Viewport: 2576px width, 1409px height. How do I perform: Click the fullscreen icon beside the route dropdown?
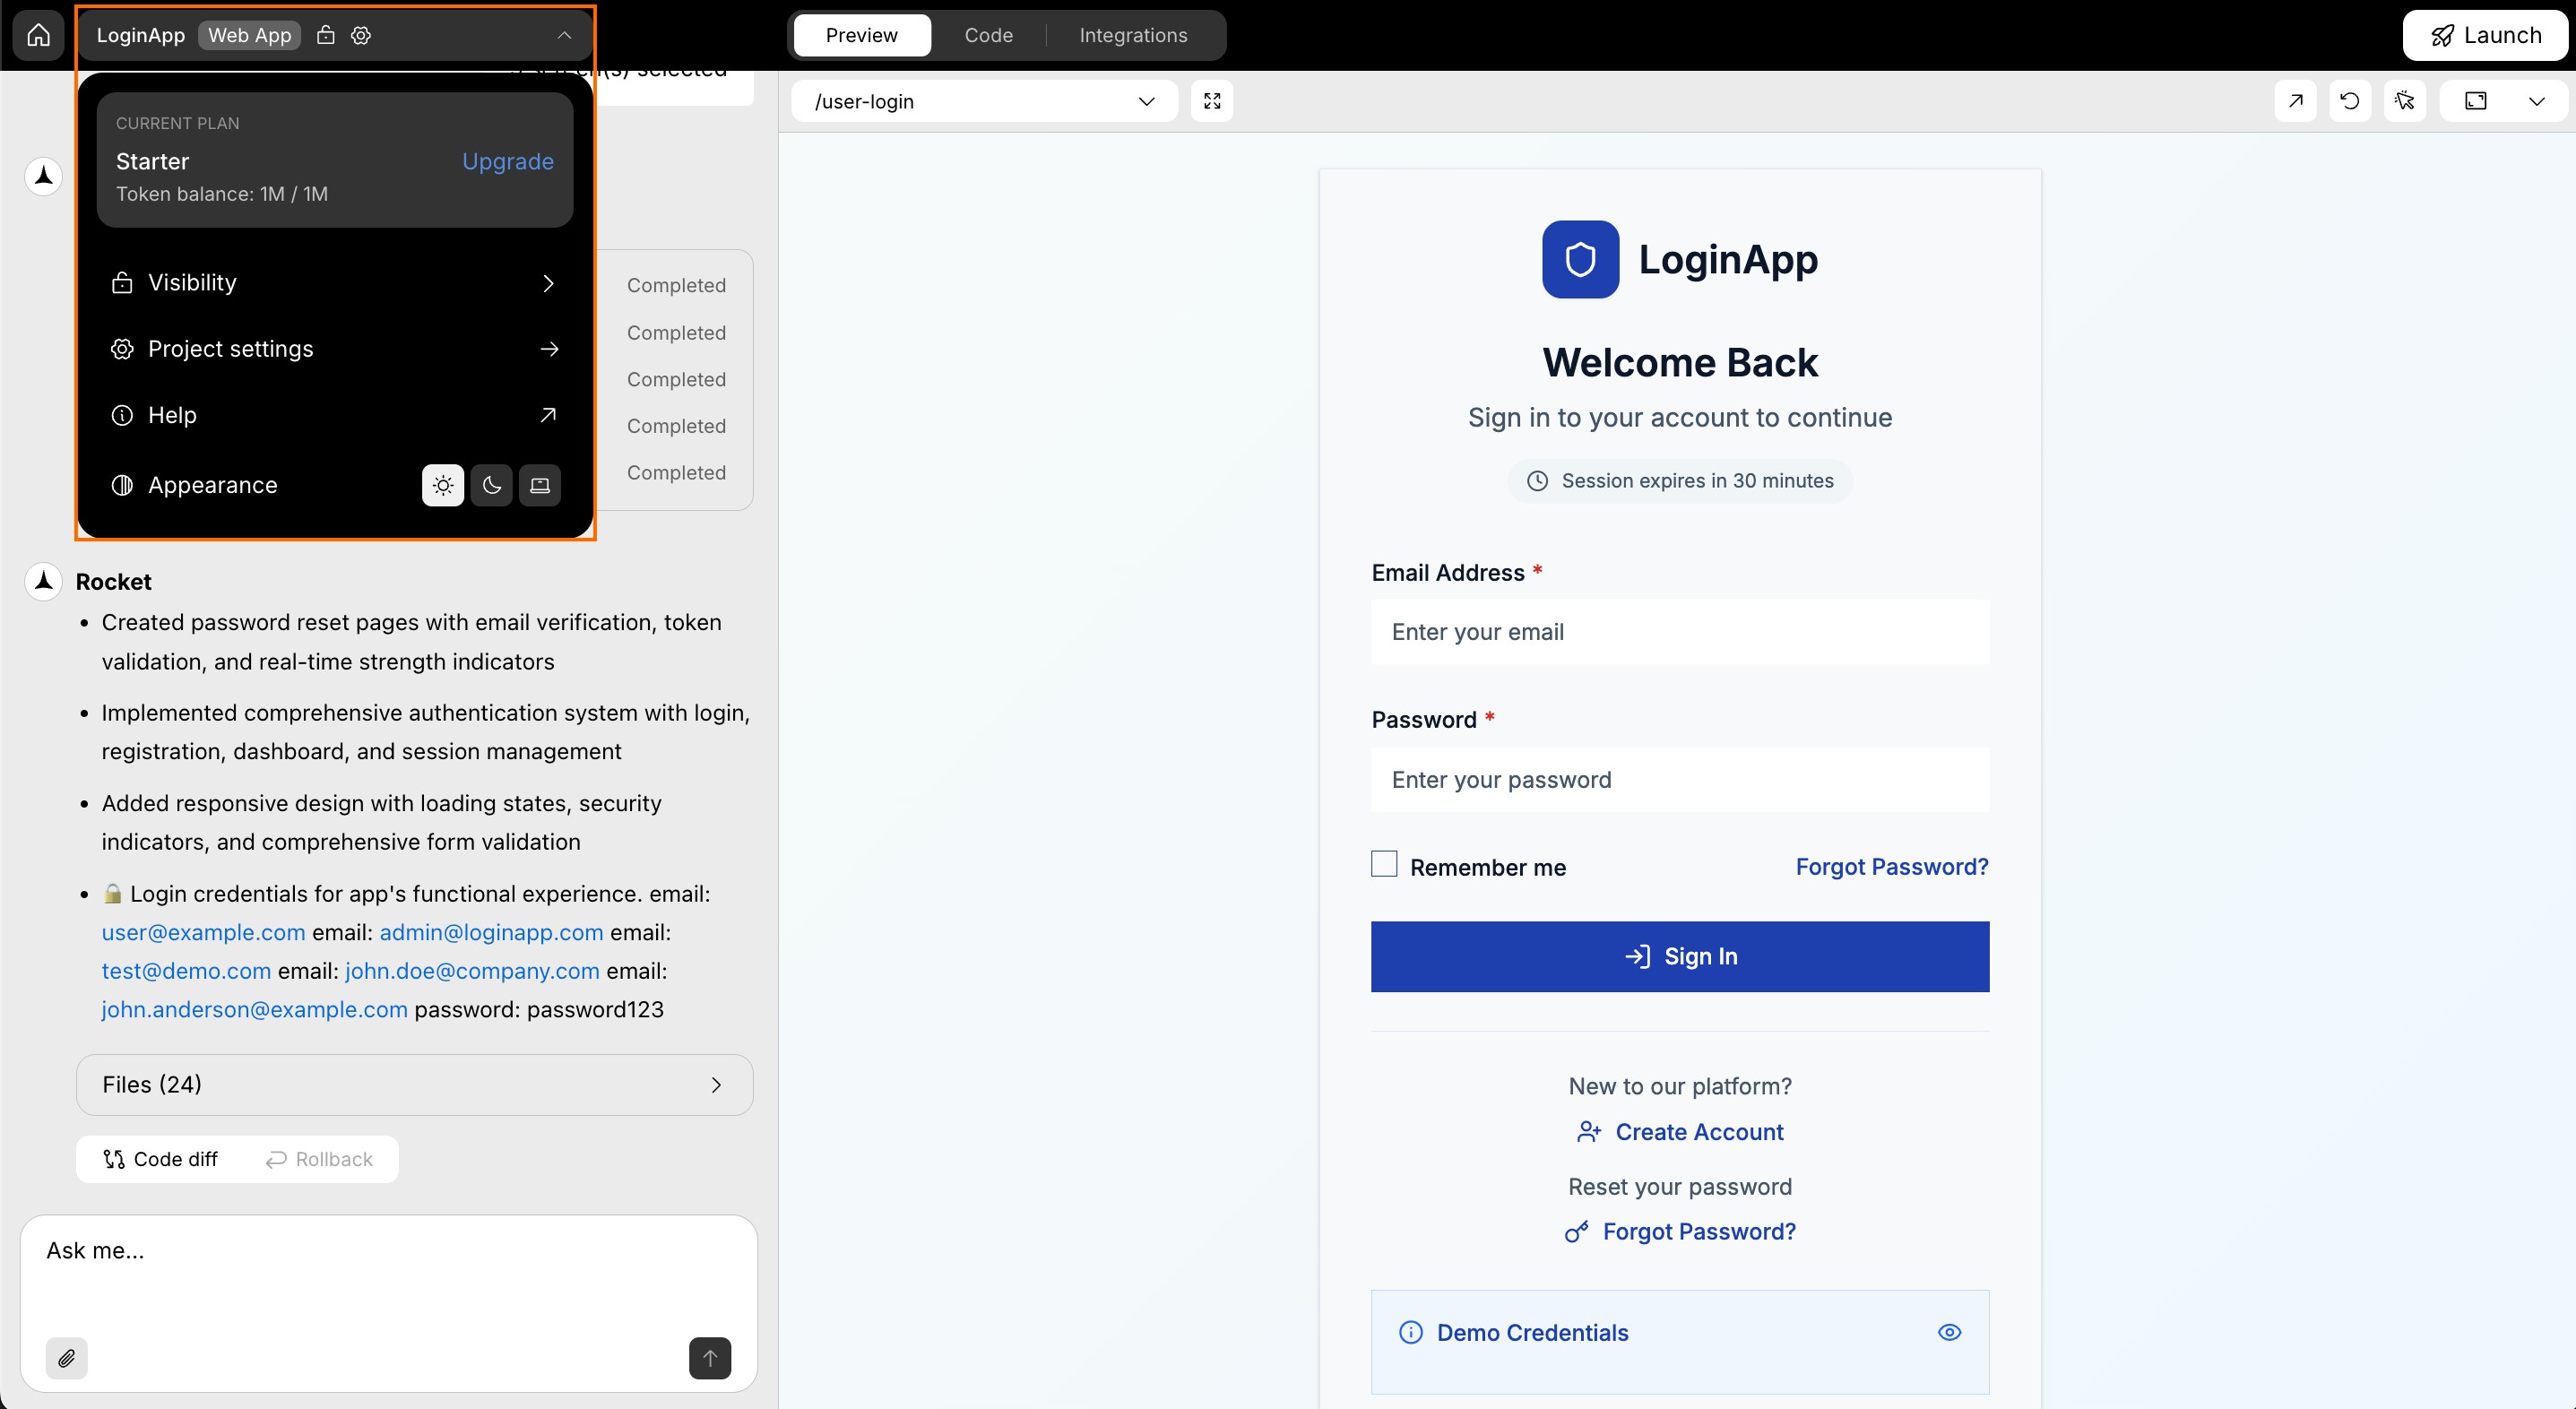point(1212,100)
